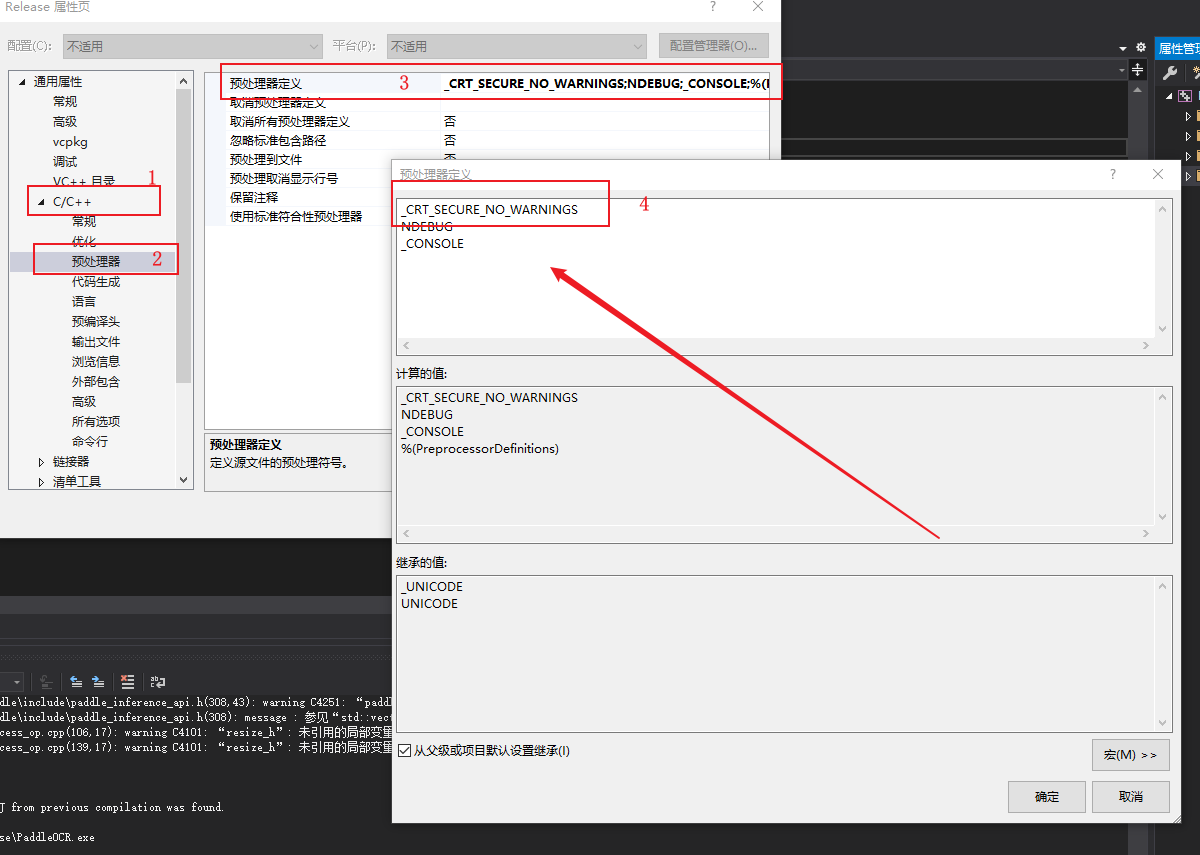The image size is (1200, 855).
Task: Clear all messages in the output window
Action: click(x=128, y=682)
